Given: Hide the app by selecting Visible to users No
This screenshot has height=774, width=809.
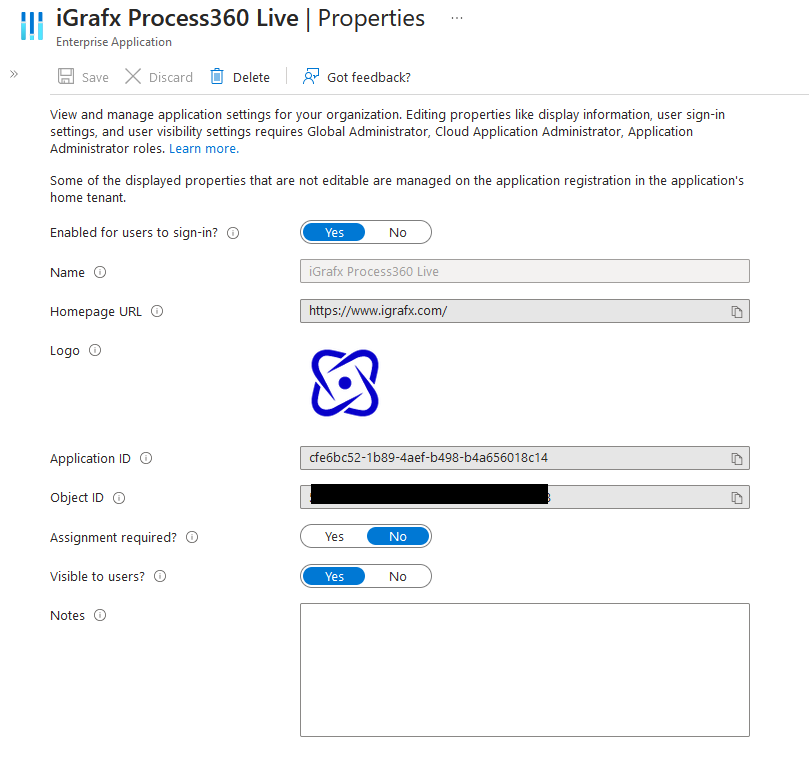Looking at the screenshot, I should (398, 576).
